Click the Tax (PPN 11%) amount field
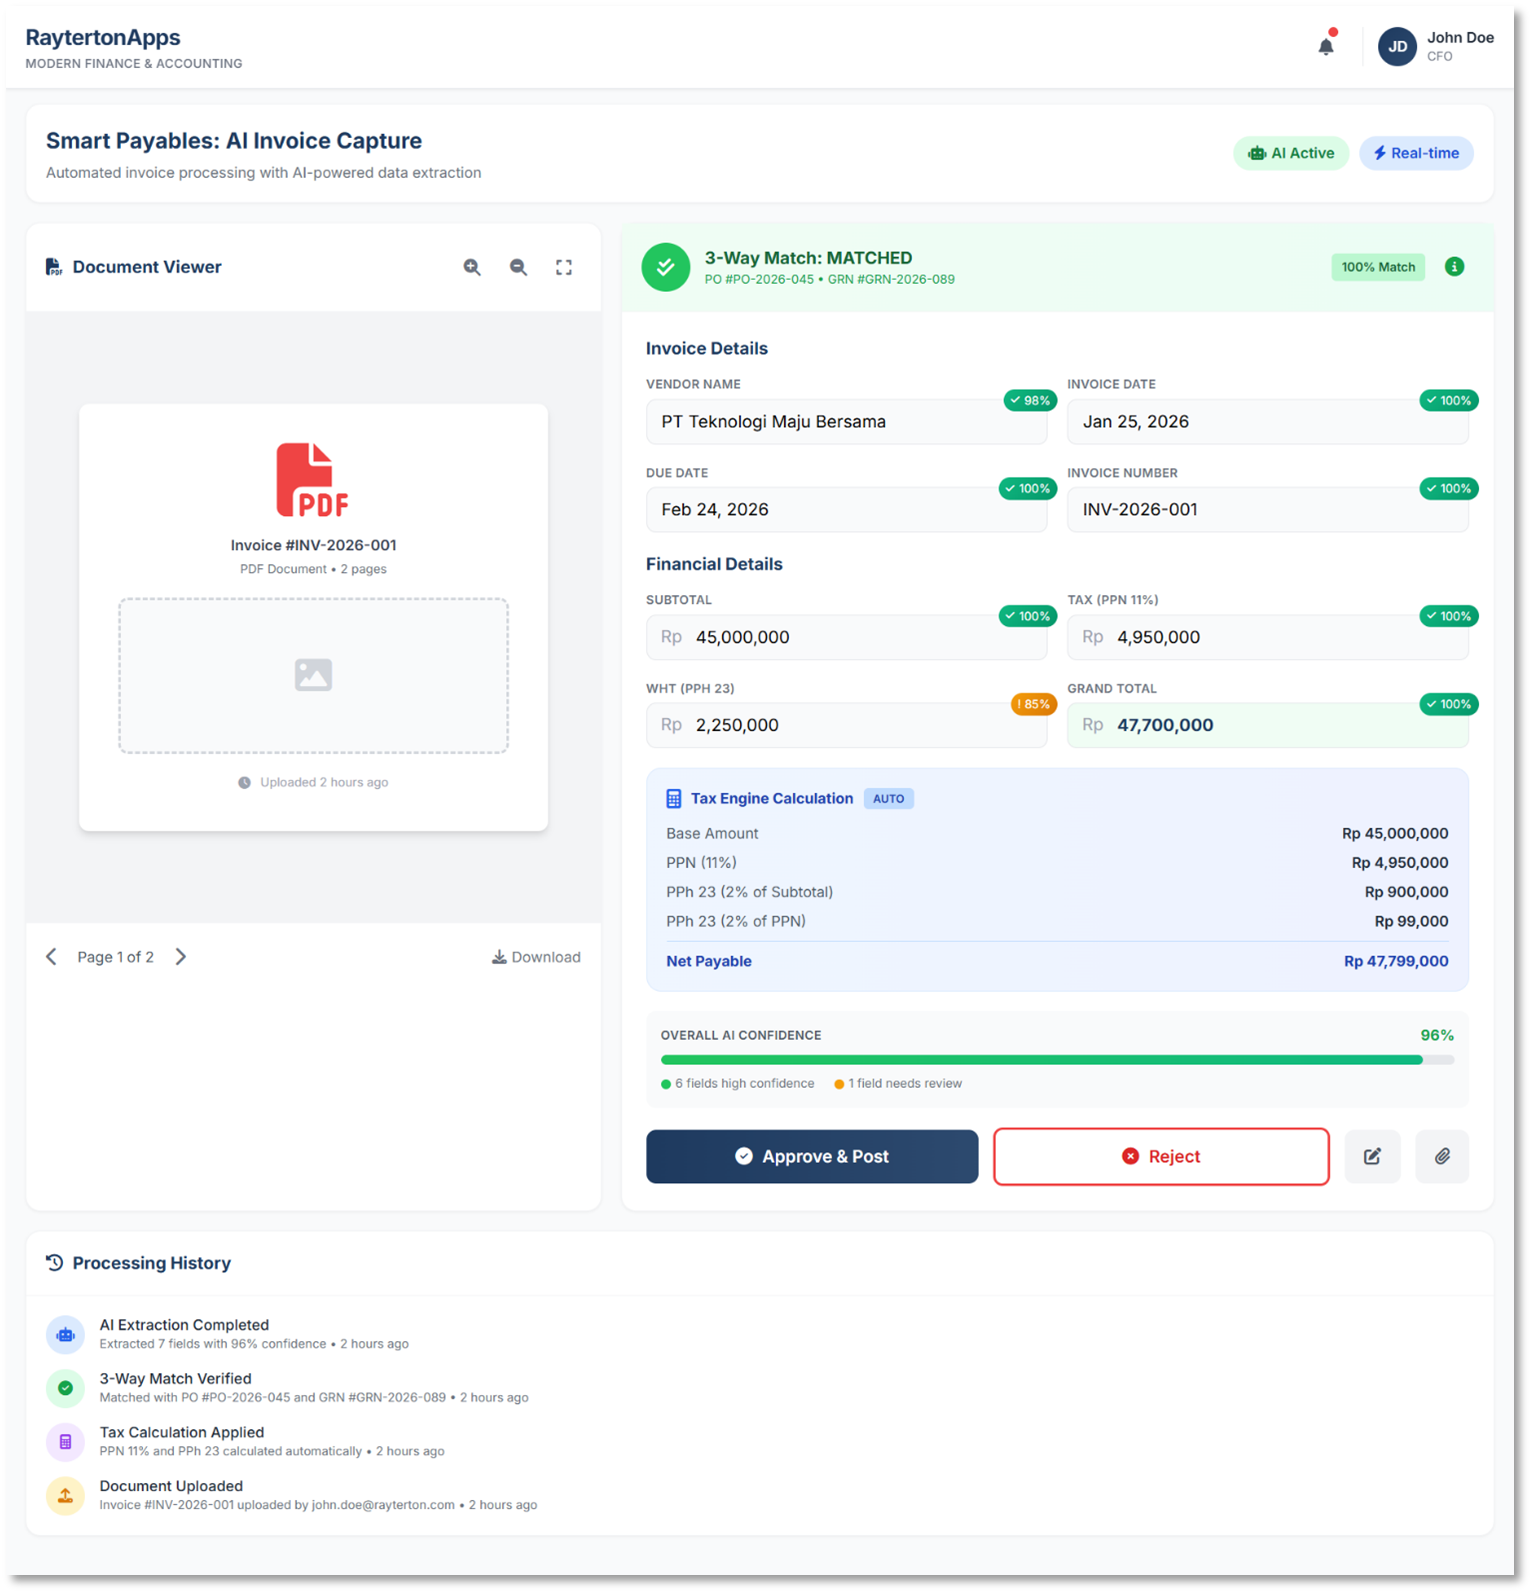This screenshot has height=1594, width=1533. 1267,637
